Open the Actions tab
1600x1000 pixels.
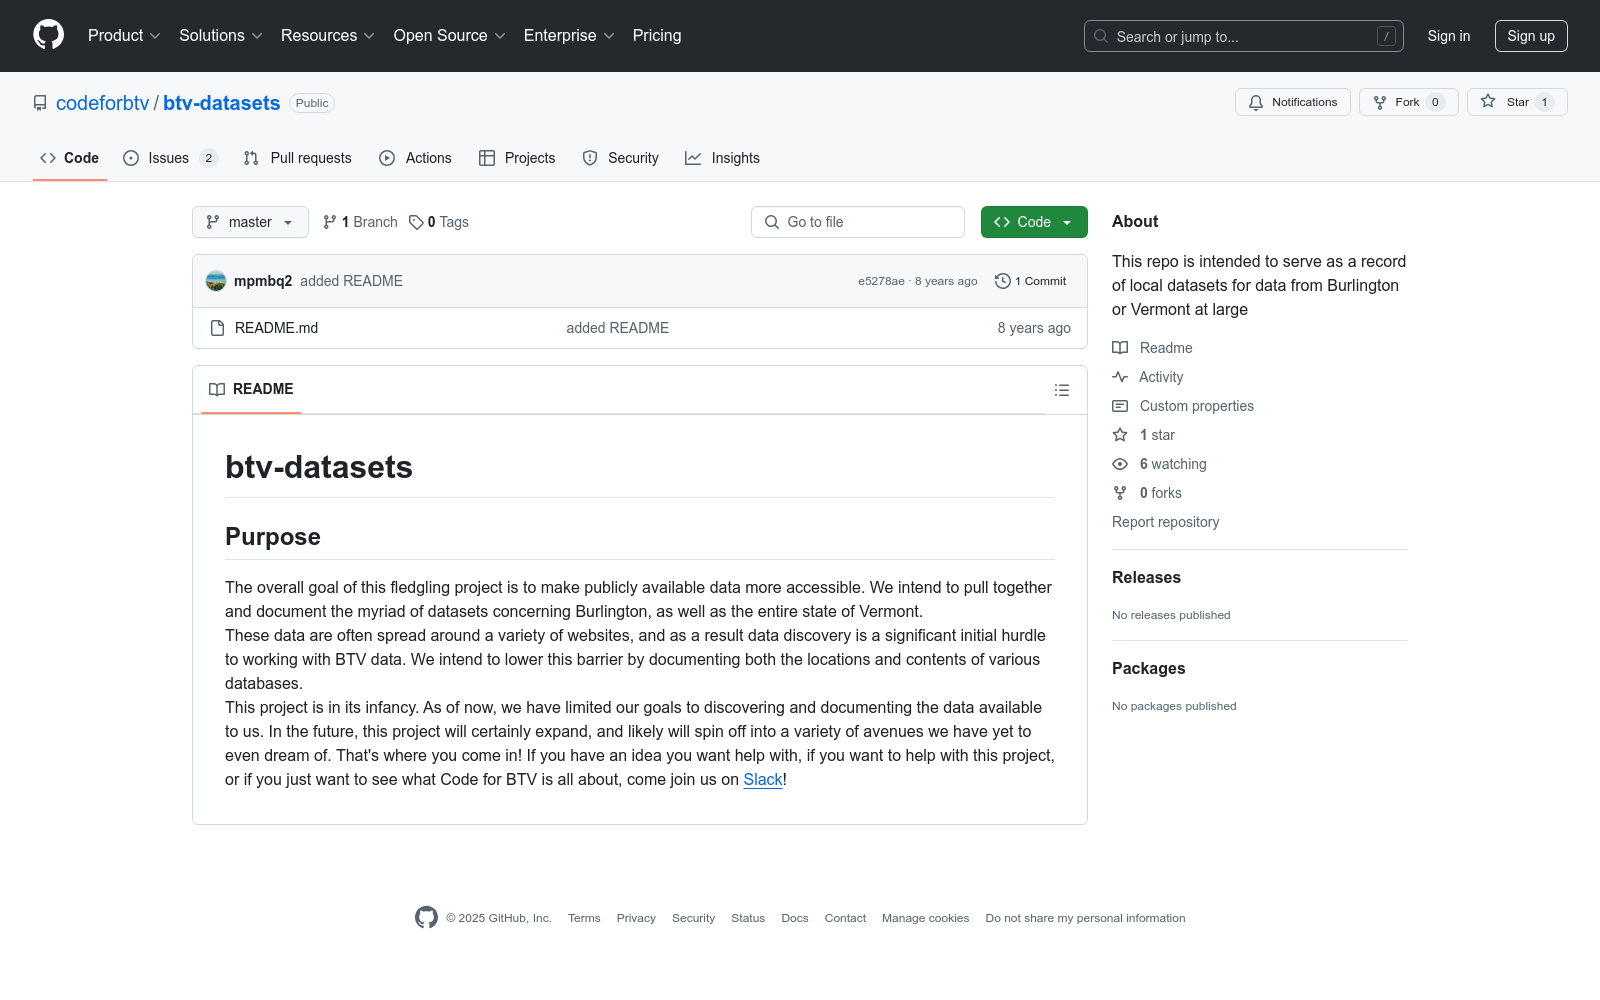416,158
